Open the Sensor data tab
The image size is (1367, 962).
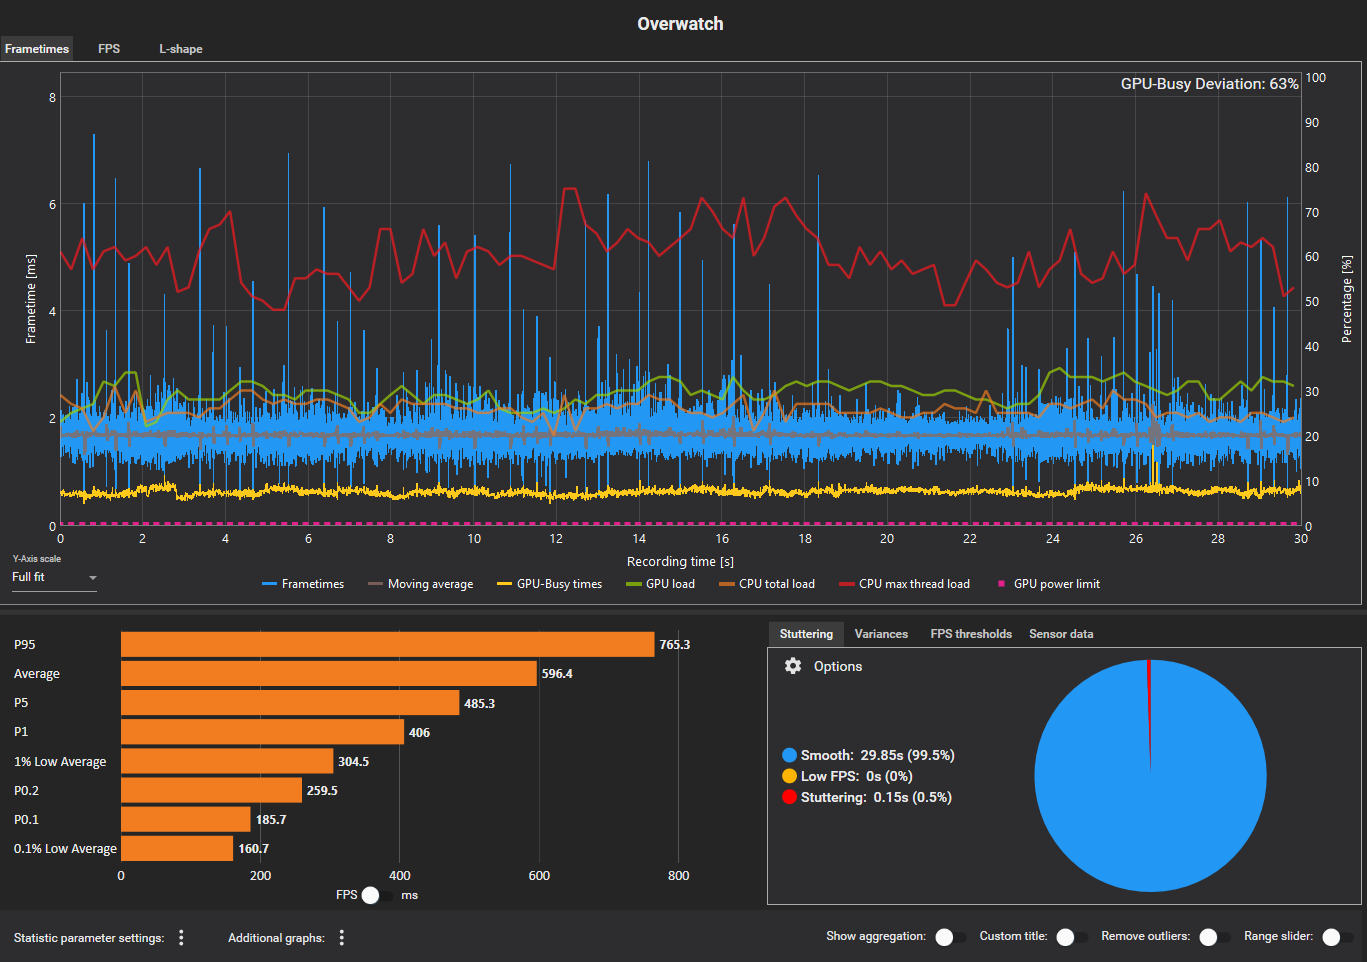[x=1060, y=634]
